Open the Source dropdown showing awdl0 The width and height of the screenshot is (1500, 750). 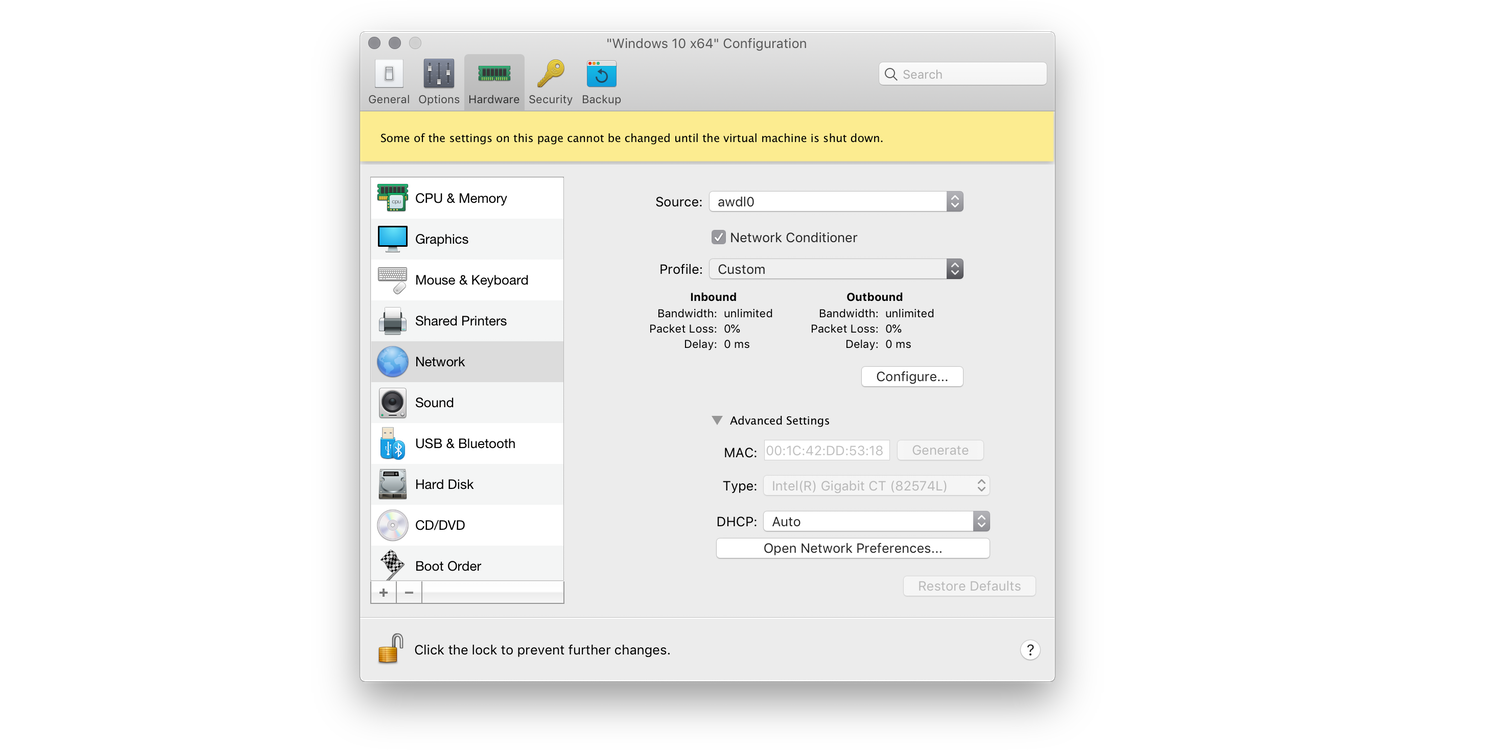[835, 202]
